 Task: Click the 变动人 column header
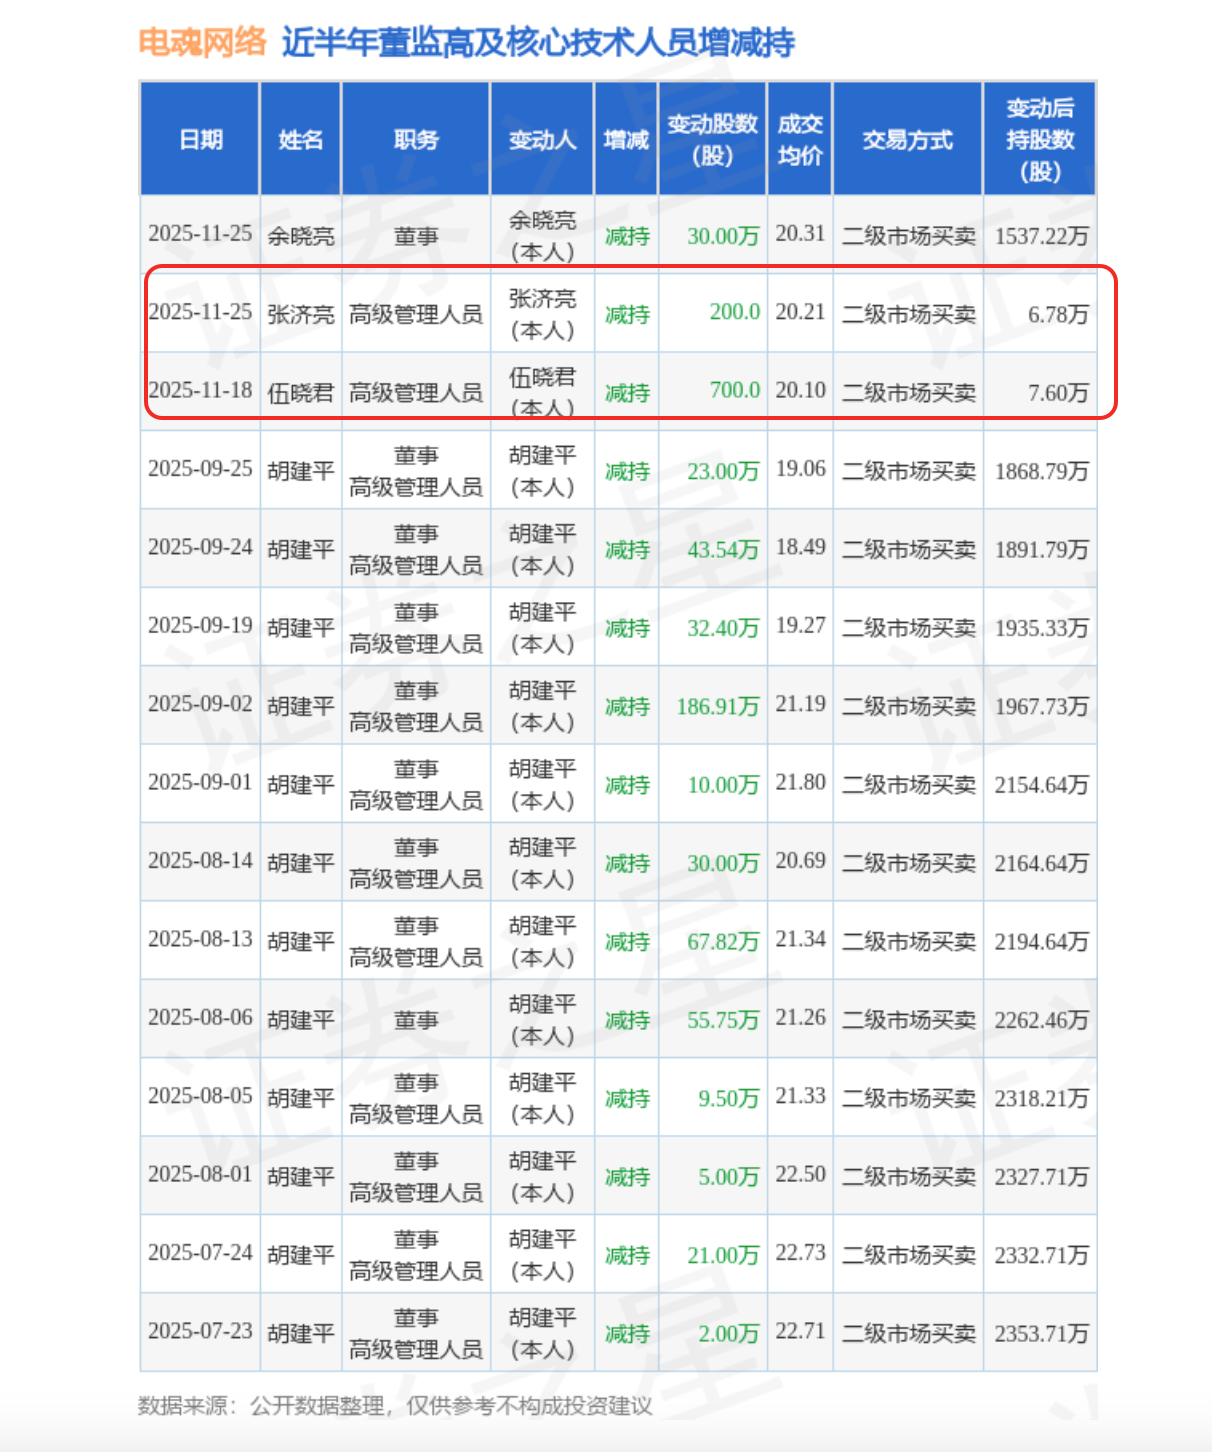pyautogui.click(x=542, y=140)
